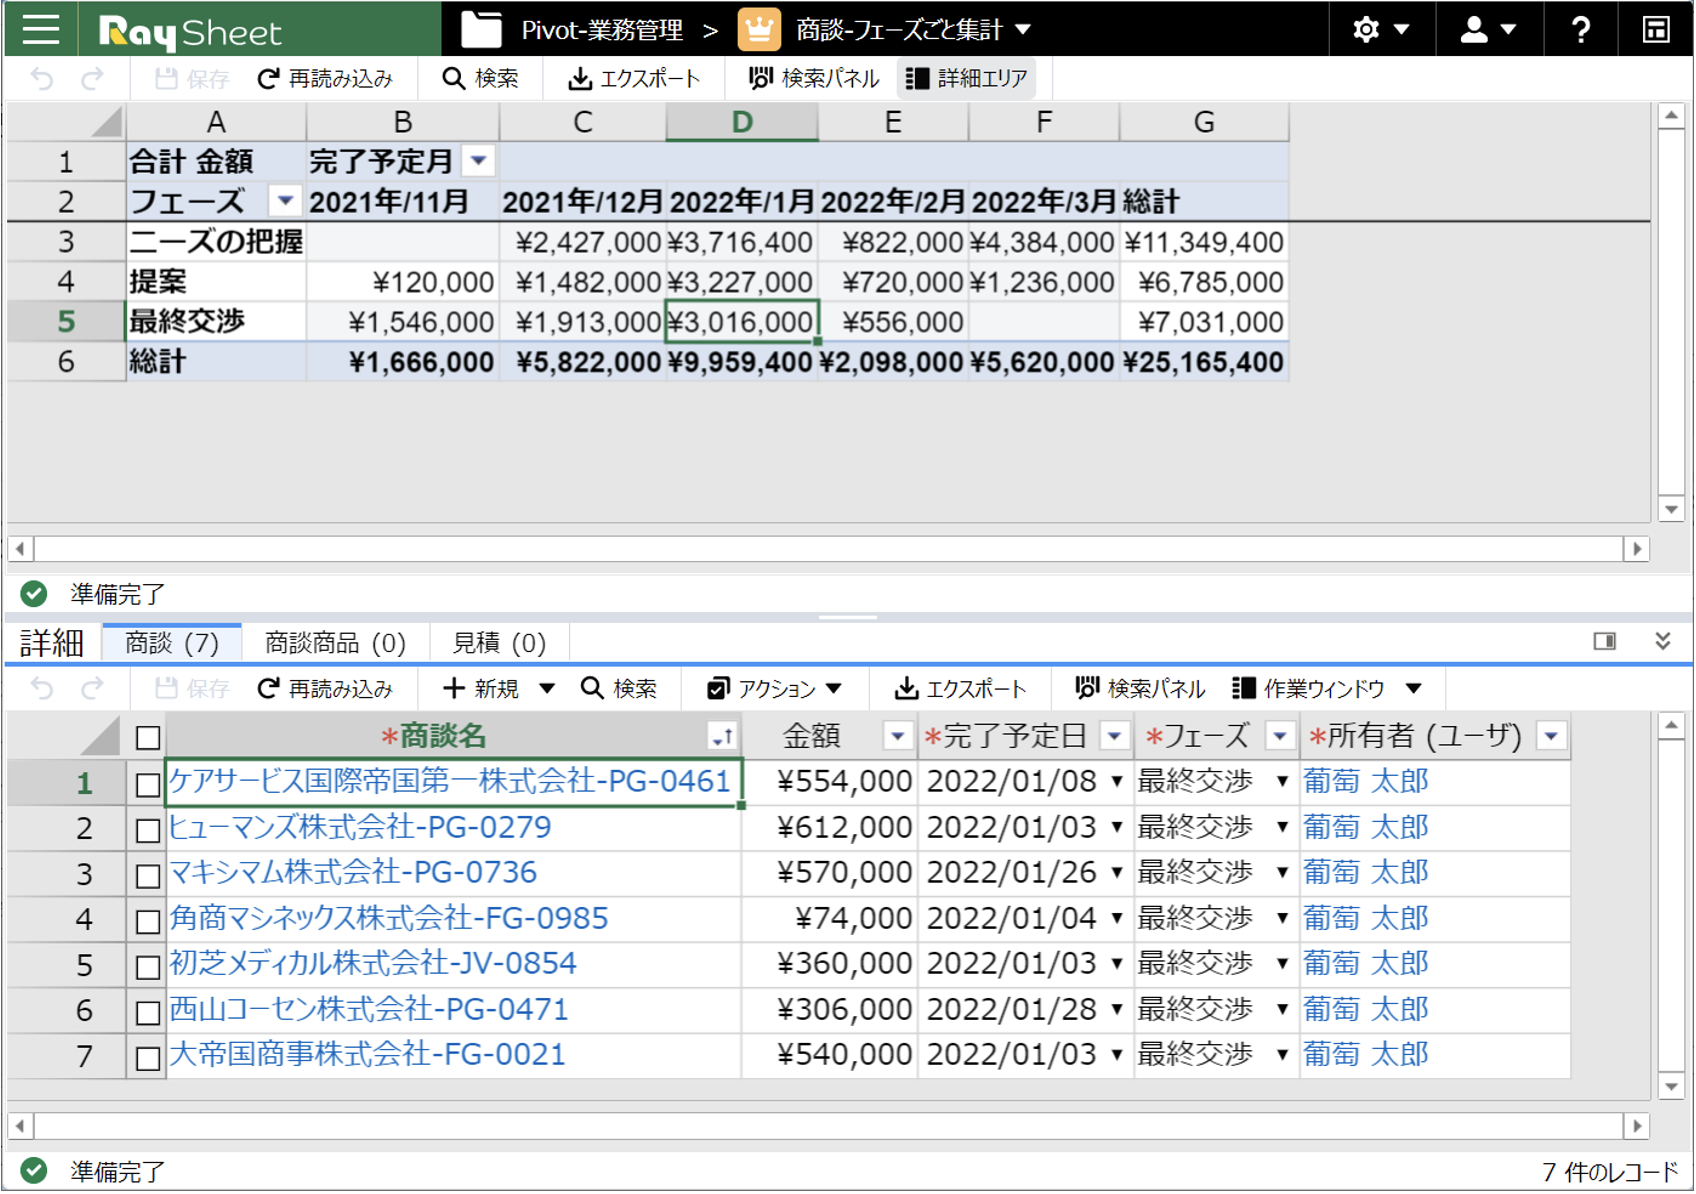
Task: Check the row for 角商マシネックス株式会社-FG-0985
Action: tap(148, 921)
